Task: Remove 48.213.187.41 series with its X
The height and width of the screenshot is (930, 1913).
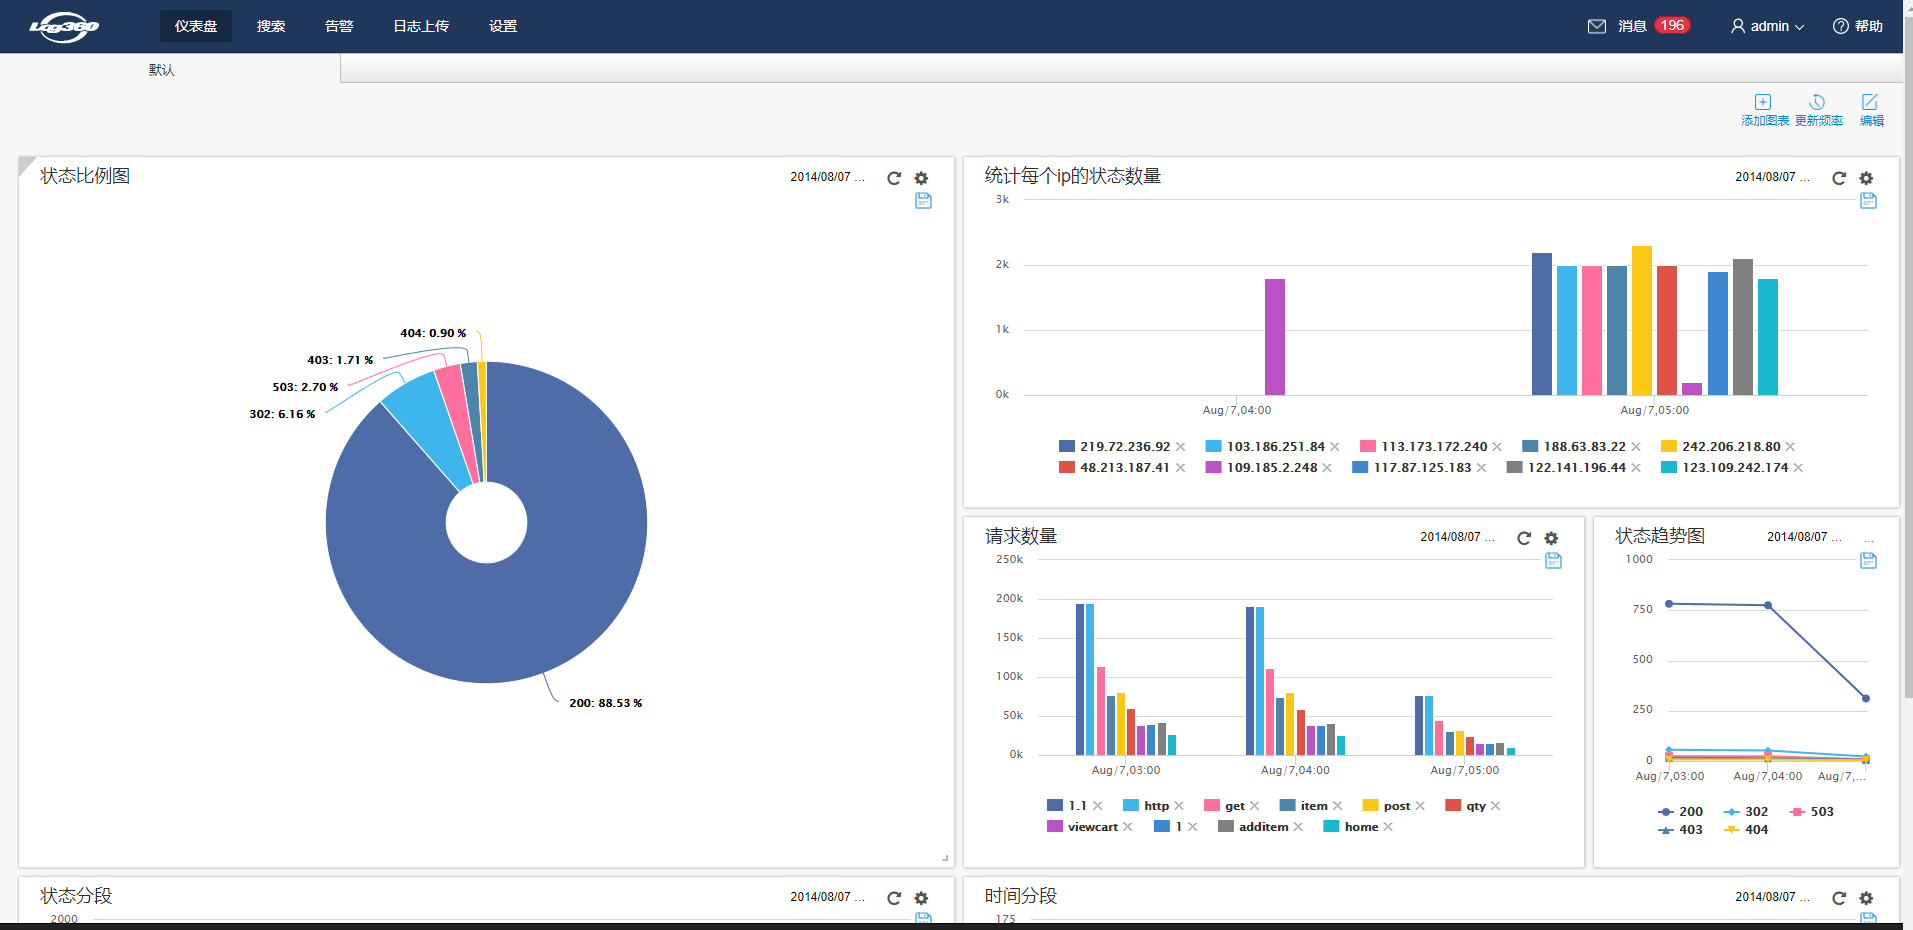Action: tap(1181, 468)
